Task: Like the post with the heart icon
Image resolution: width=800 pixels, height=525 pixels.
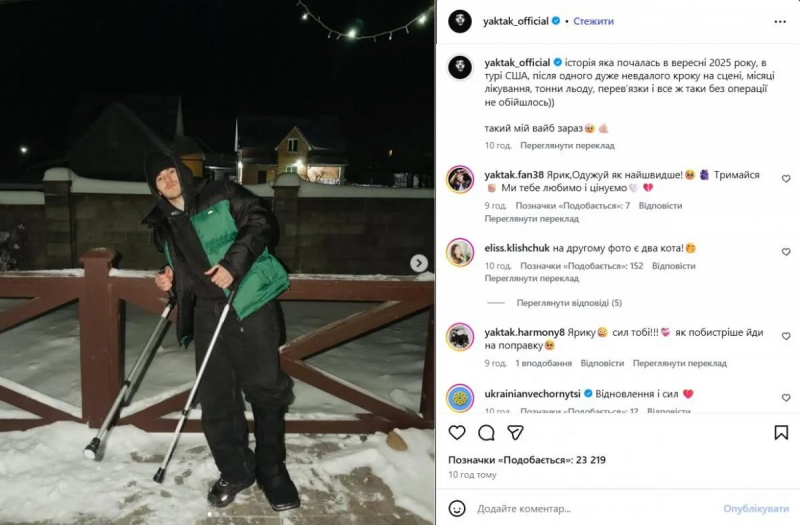Action: click(x=457, y=433)
